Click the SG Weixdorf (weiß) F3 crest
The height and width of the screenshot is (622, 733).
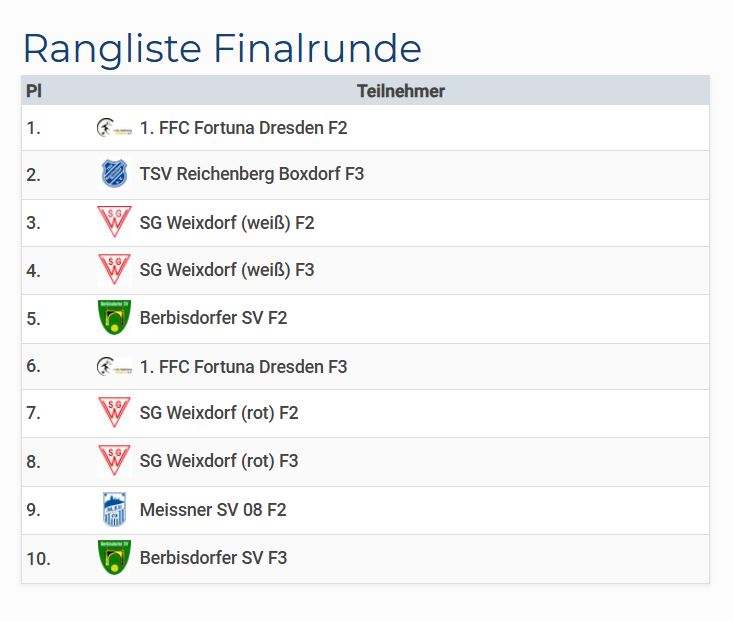pos(114,270)
